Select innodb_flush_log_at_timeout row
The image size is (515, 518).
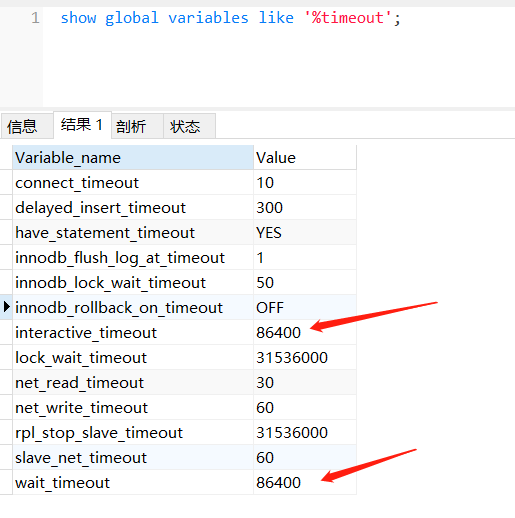click(x=184, y=257)
